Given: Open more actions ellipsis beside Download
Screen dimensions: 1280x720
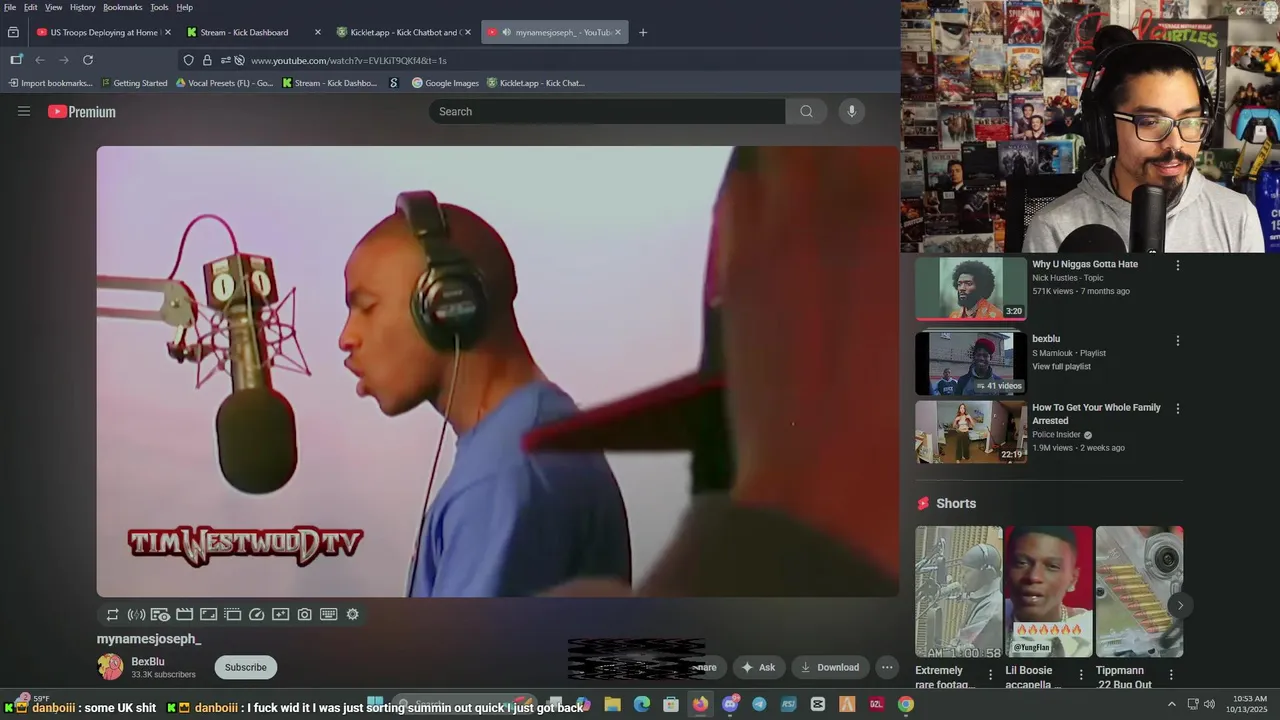Looking at the screenshot, I should coord(887,667).
